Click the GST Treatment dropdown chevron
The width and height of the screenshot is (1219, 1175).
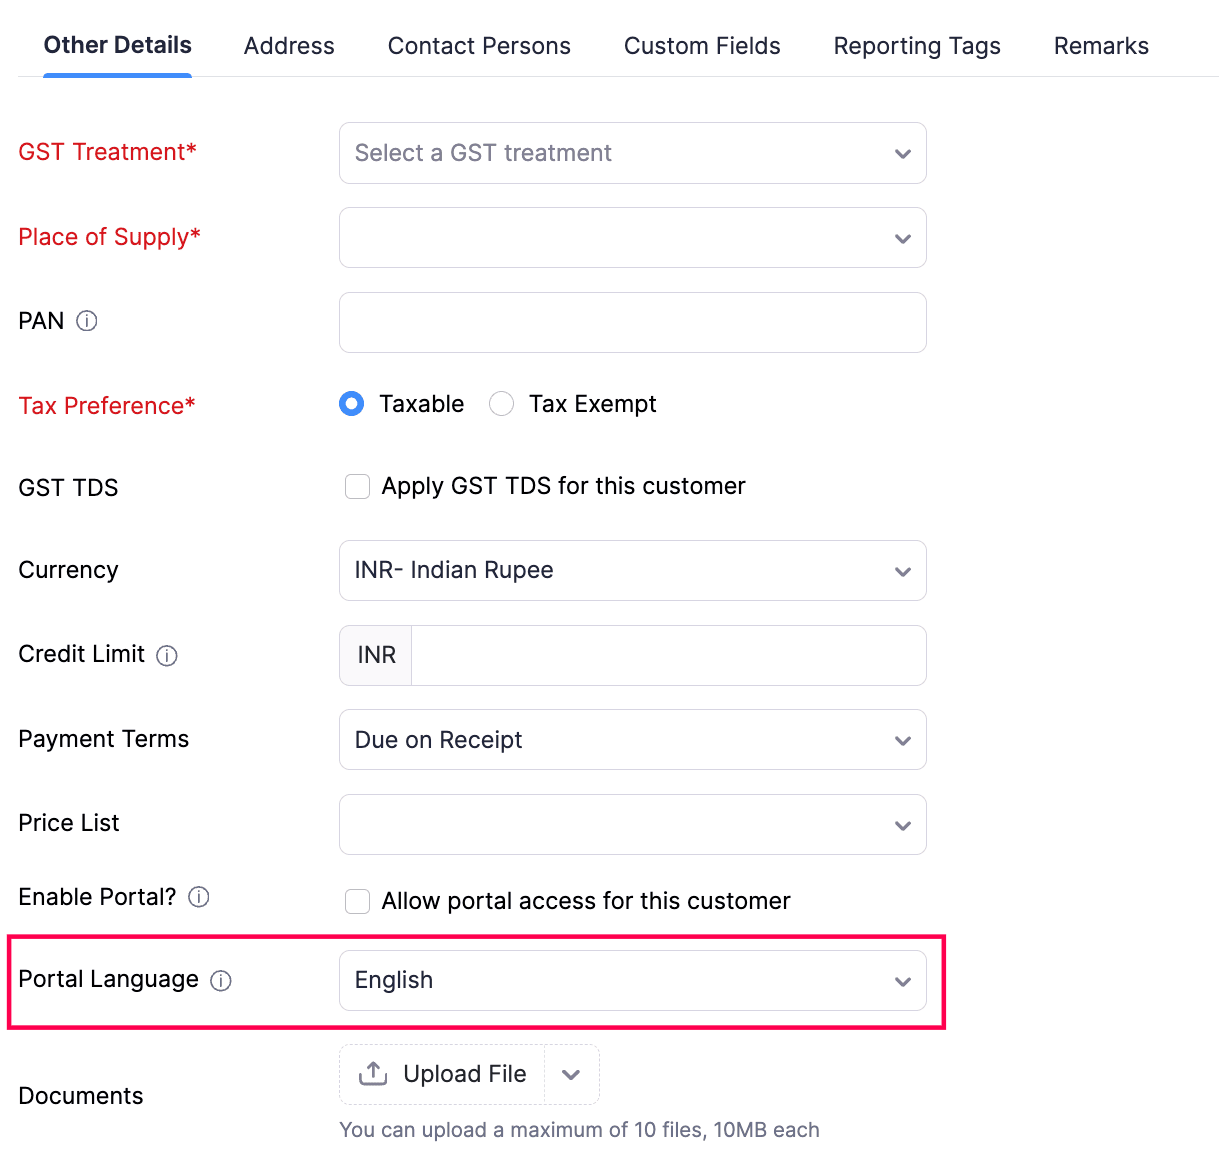tap(903, 153)
